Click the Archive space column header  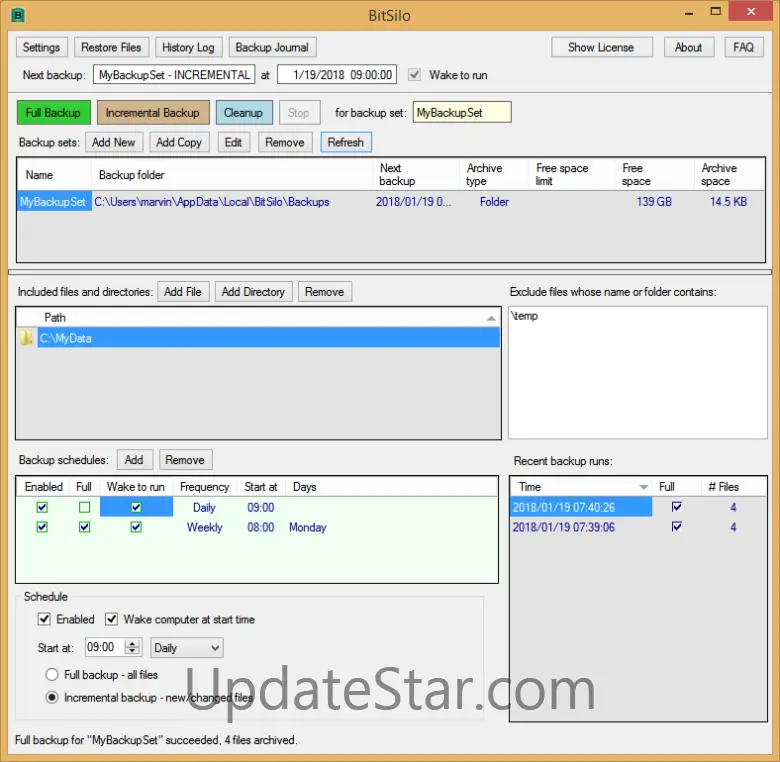[729, 175]
